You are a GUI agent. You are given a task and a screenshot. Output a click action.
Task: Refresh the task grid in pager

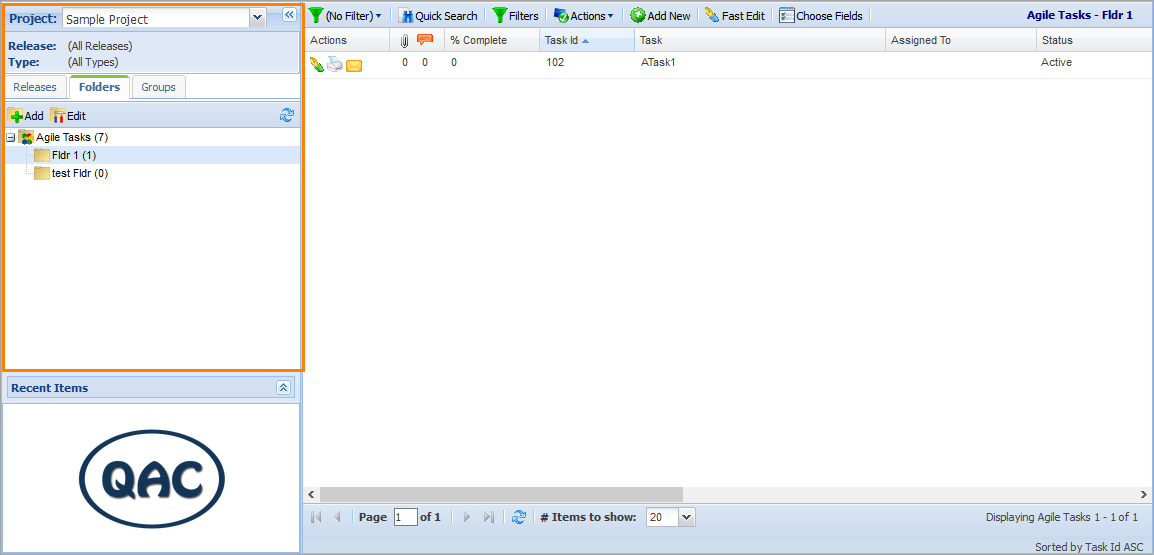pos(519,517)
